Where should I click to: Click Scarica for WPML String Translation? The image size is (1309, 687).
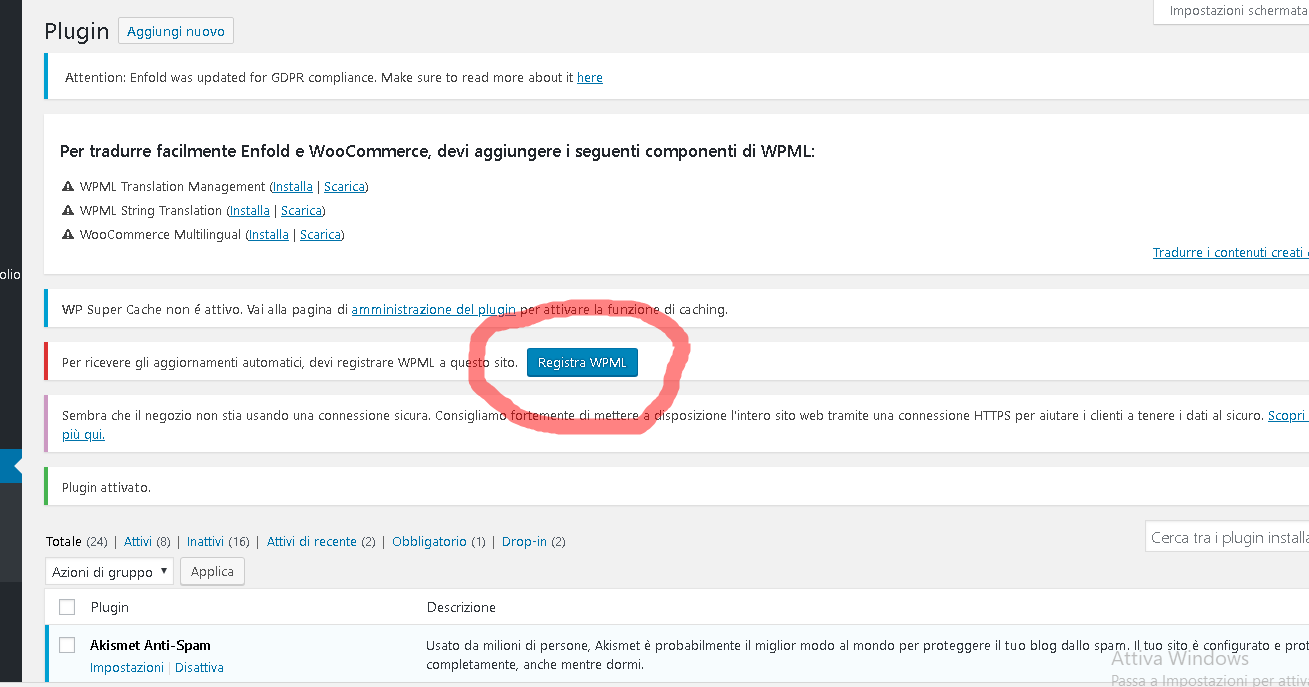[x=301, y=210]
